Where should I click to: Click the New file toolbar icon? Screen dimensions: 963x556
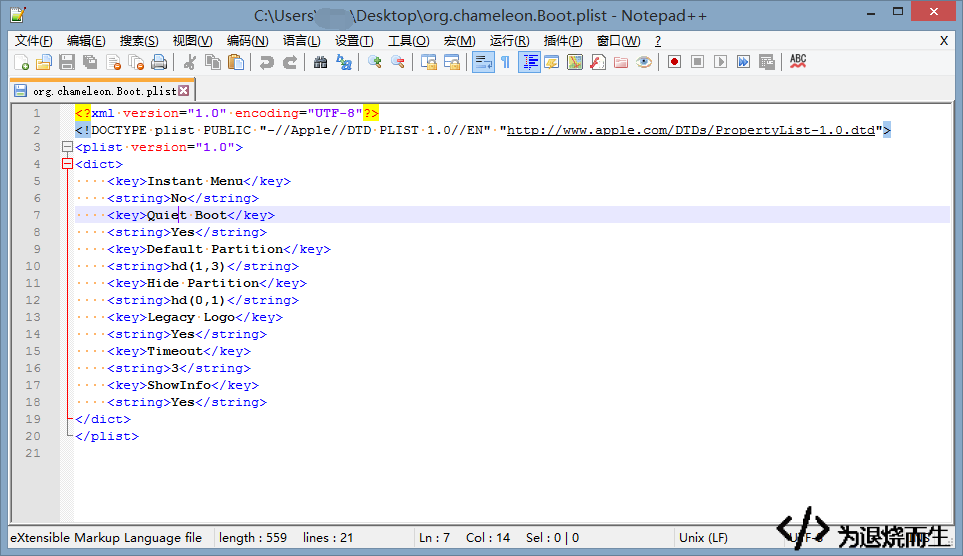tap(21, 62)
